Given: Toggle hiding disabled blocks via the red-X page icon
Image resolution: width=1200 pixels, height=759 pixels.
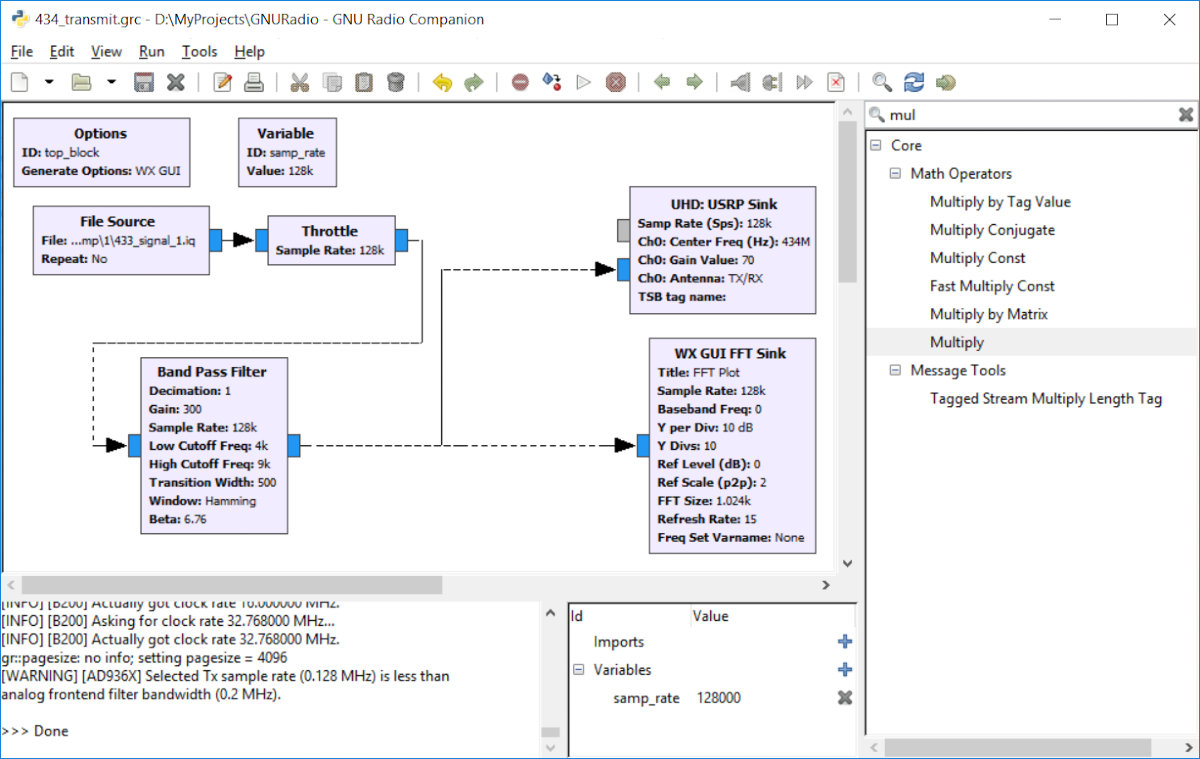Looking at the screenshot, I should pos(836,82).
